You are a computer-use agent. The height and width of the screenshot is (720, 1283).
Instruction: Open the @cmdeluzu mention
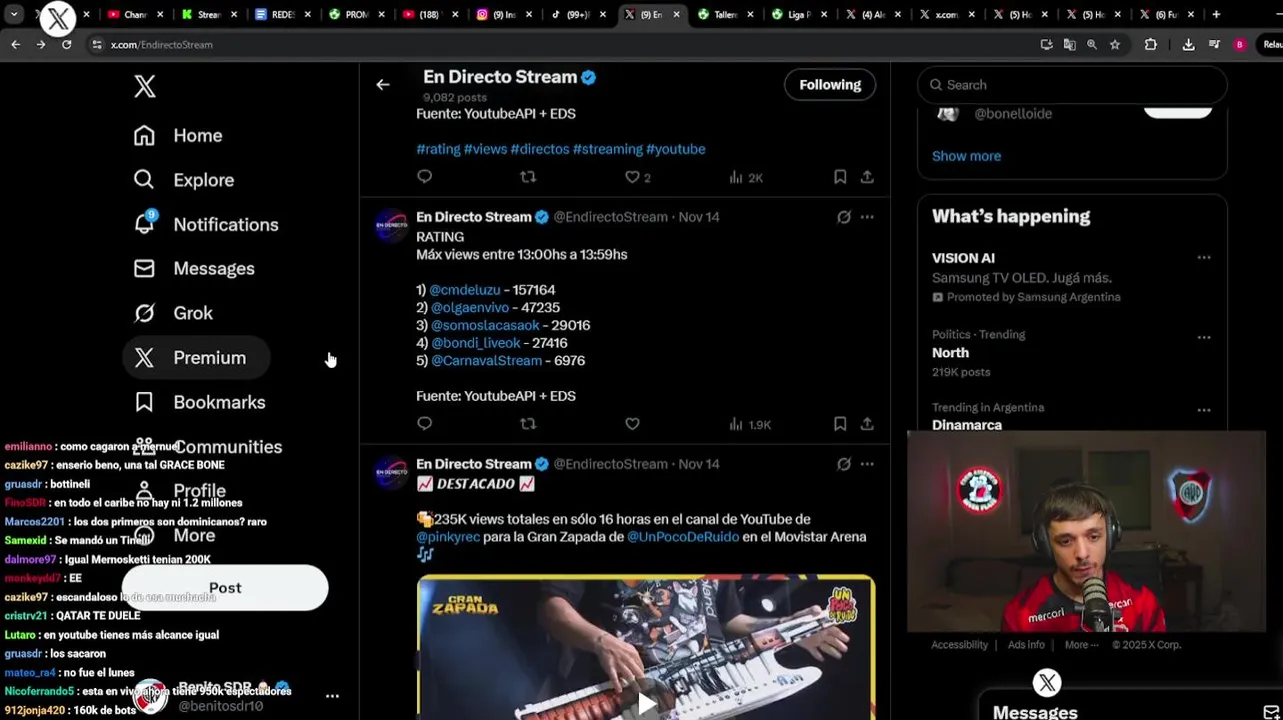[x=465, y=290]
